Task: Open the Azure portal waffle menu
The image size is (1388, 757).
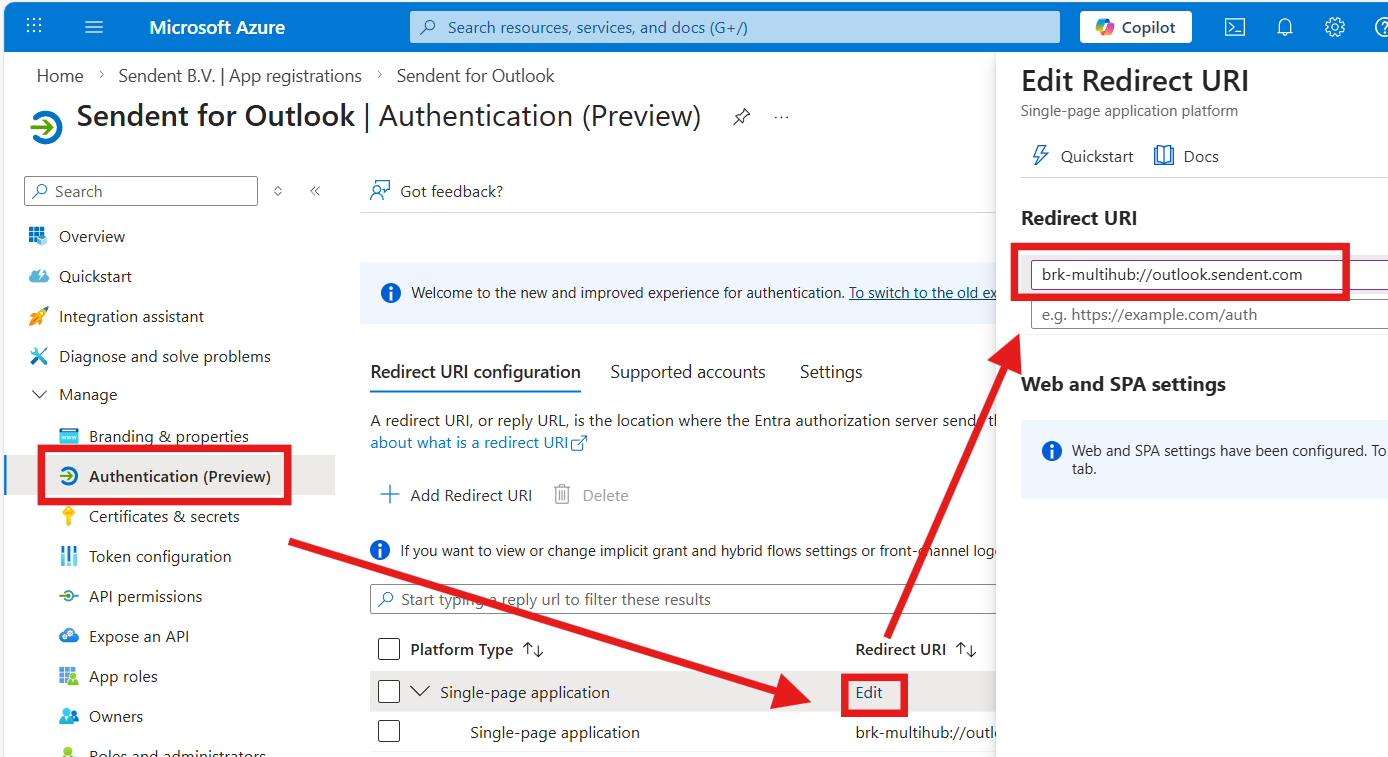Action: [x=34, y=27]
